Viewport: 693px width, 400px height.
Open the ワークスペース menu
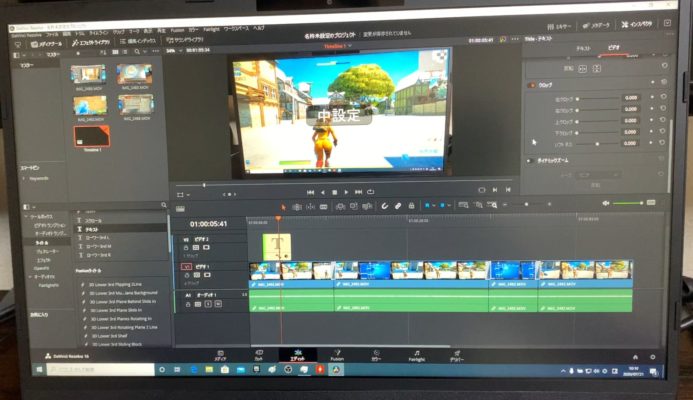236,29
